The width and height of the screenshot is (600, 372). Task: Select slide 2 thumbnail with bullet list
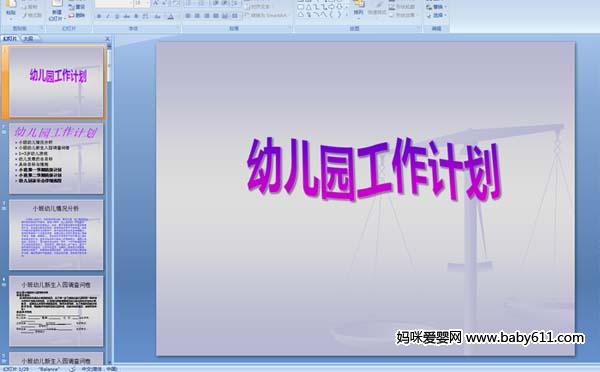coord(56,158)
